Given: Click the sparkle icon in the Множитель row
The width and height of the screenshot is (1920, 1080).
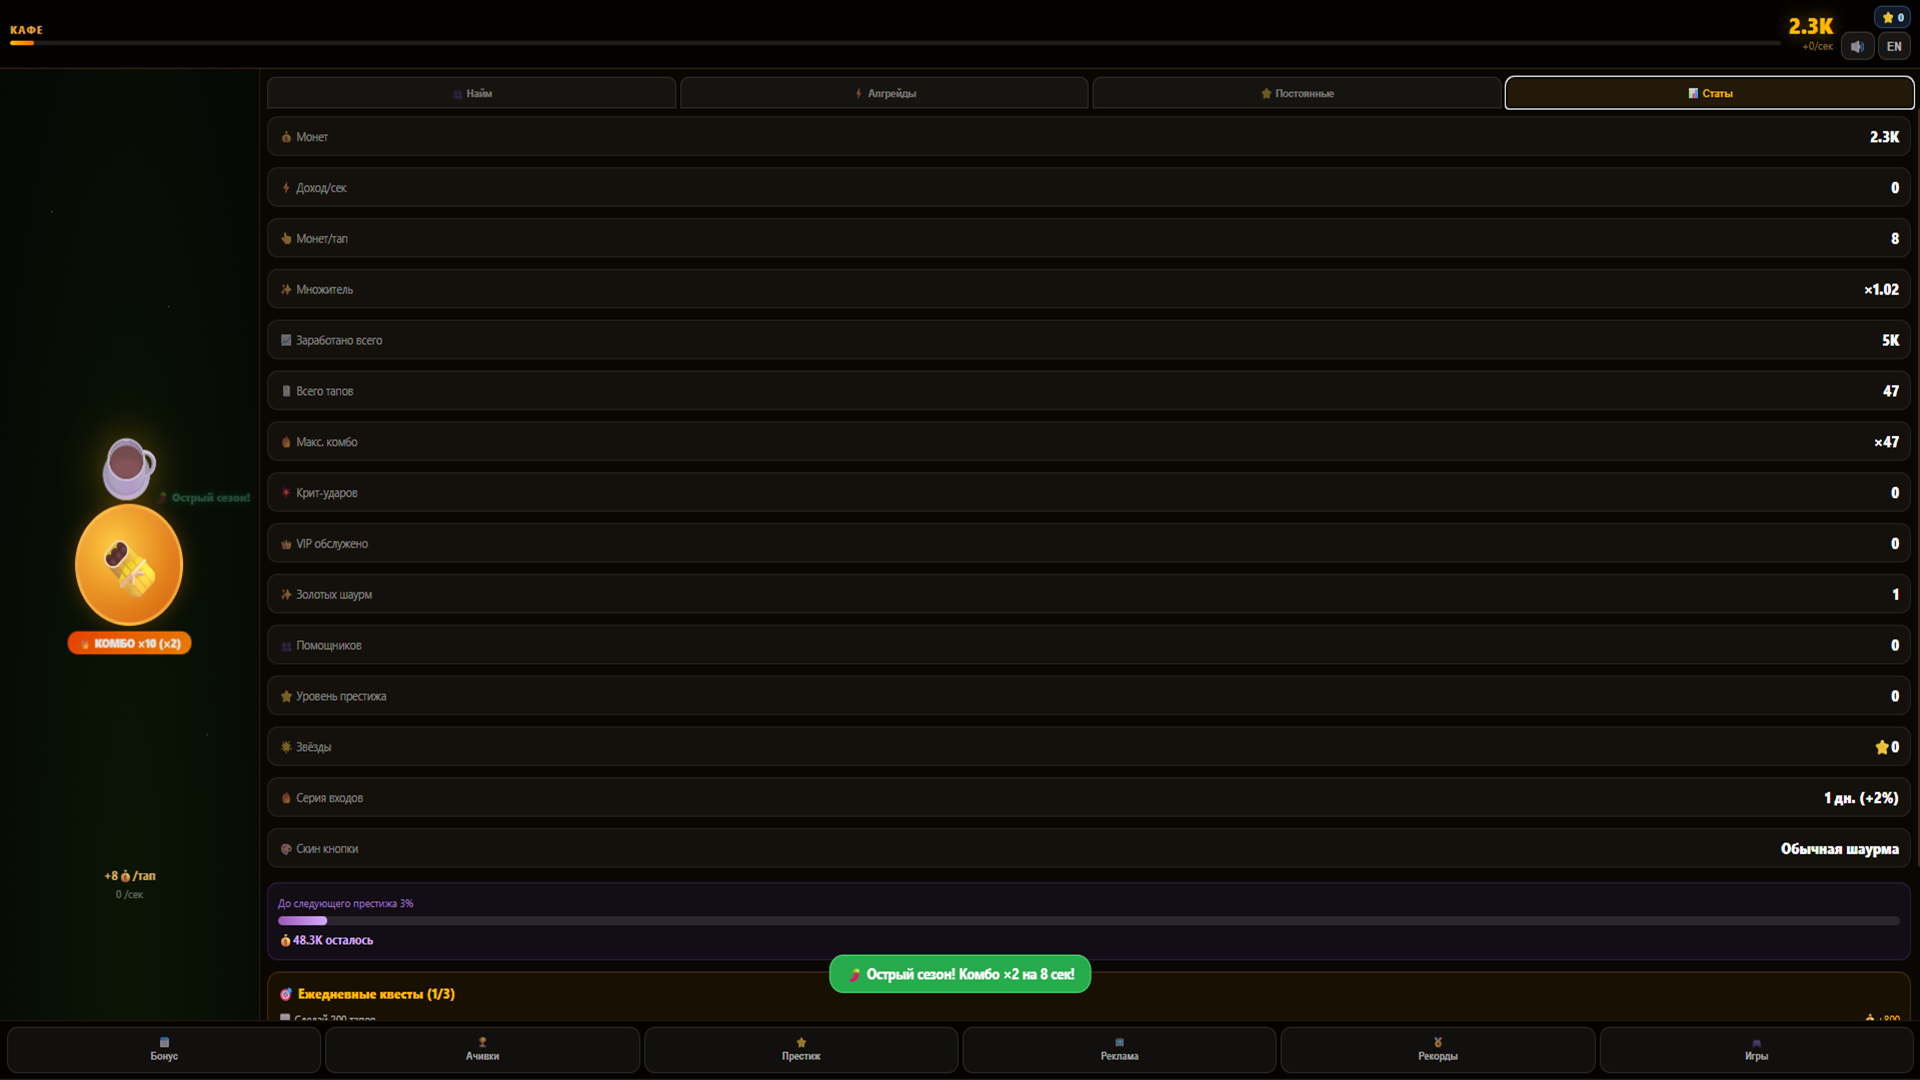Looking at the screenshot, I should (x=286, y=290).
